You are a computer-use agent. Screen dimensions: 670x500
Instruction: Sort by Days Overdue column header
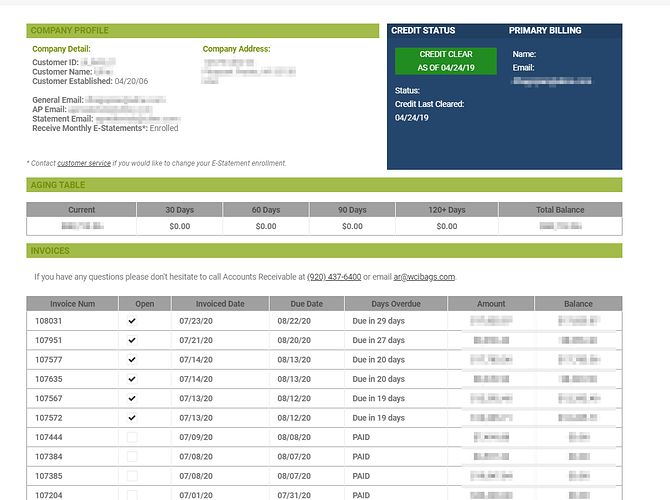(396, 304)
